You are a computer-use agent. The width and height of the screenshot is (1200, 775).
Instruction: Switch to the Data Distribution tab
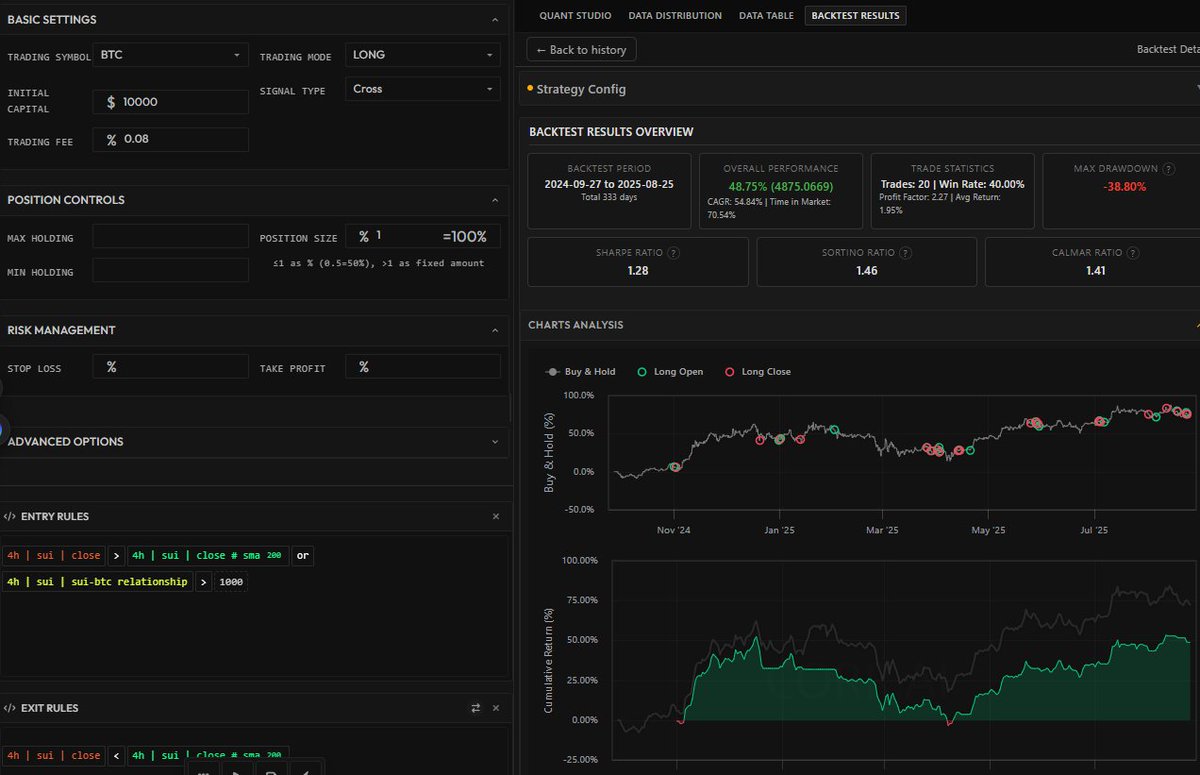[x=675, y=16]
